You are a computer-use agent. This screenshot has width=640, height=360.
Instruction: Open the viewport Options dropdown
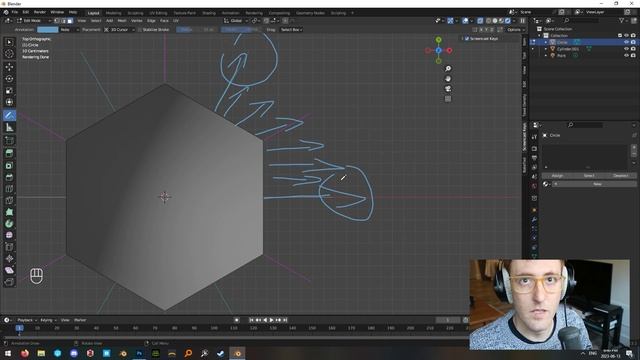[515, 30]
